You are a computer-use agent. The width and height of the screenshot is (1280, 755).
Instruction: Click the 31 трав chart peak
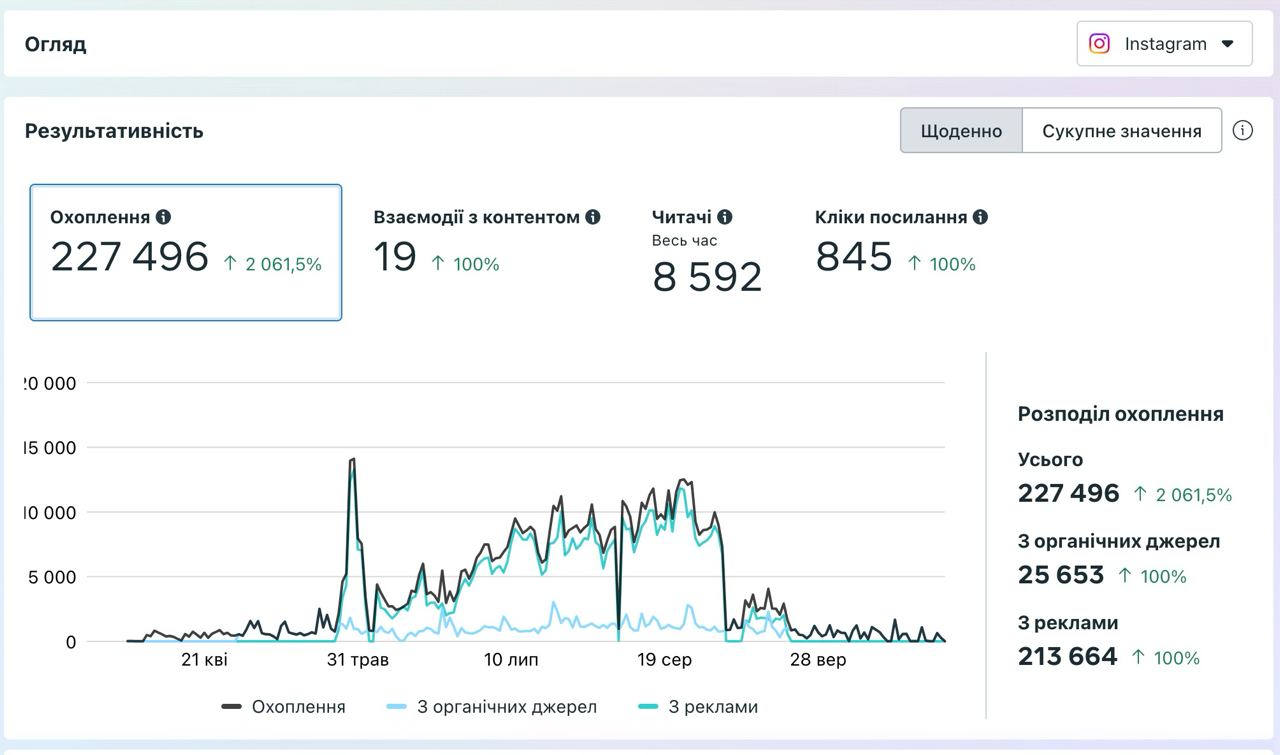coord(352,460)
